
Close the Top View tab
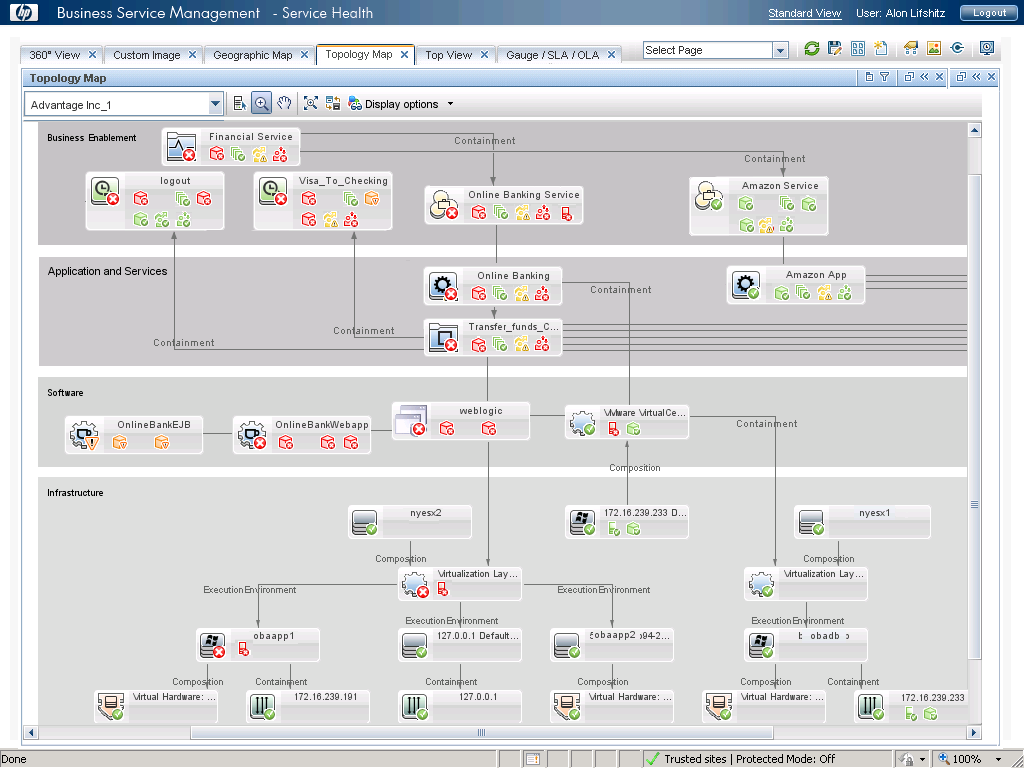click(x=484, y=55)
